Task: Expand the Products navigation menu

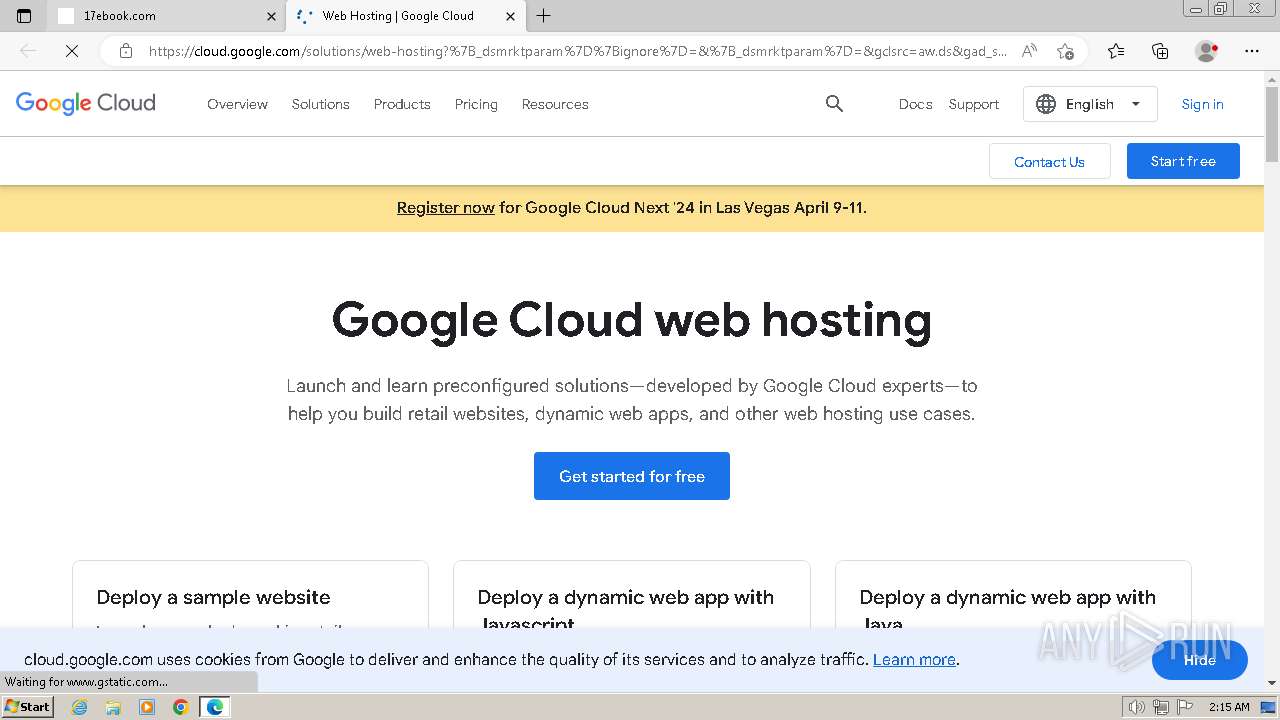Action: point(402,104)
